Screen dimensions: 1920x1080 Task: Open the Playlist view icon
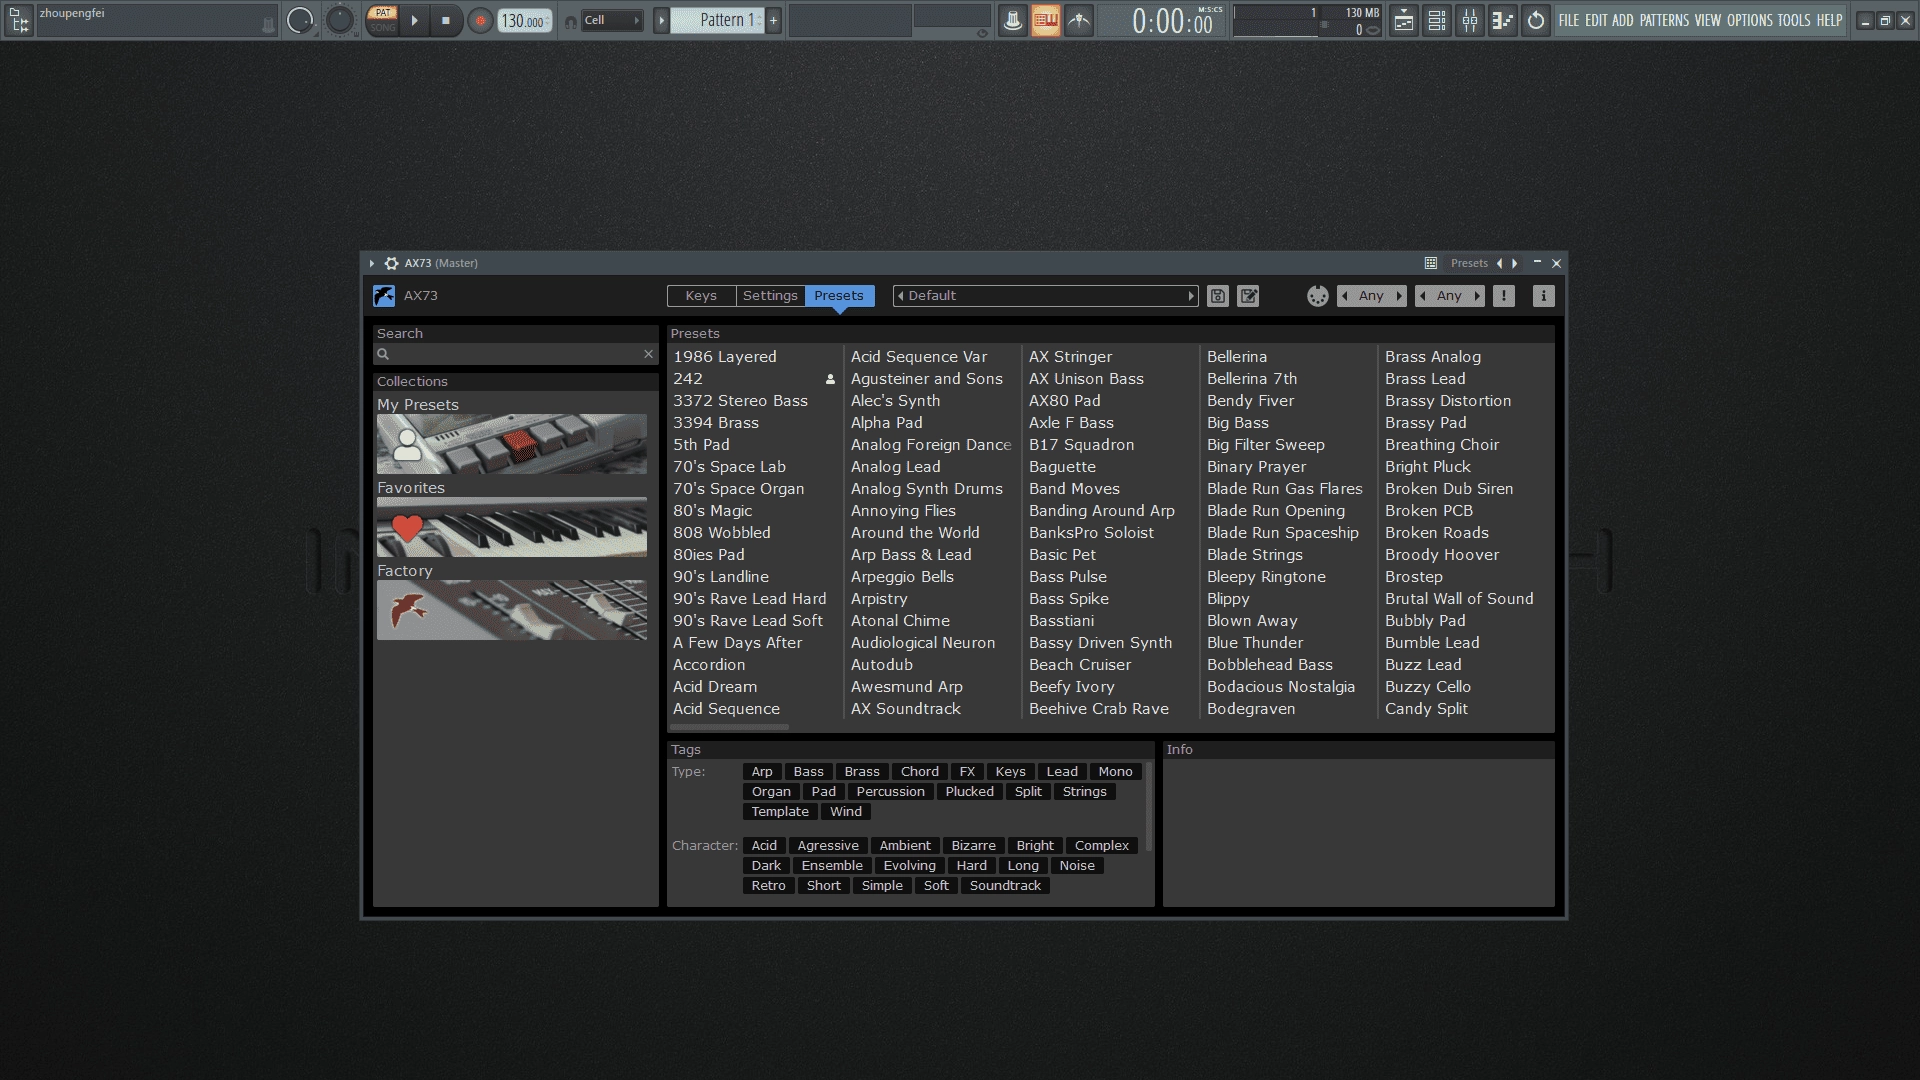[1404, 20]
